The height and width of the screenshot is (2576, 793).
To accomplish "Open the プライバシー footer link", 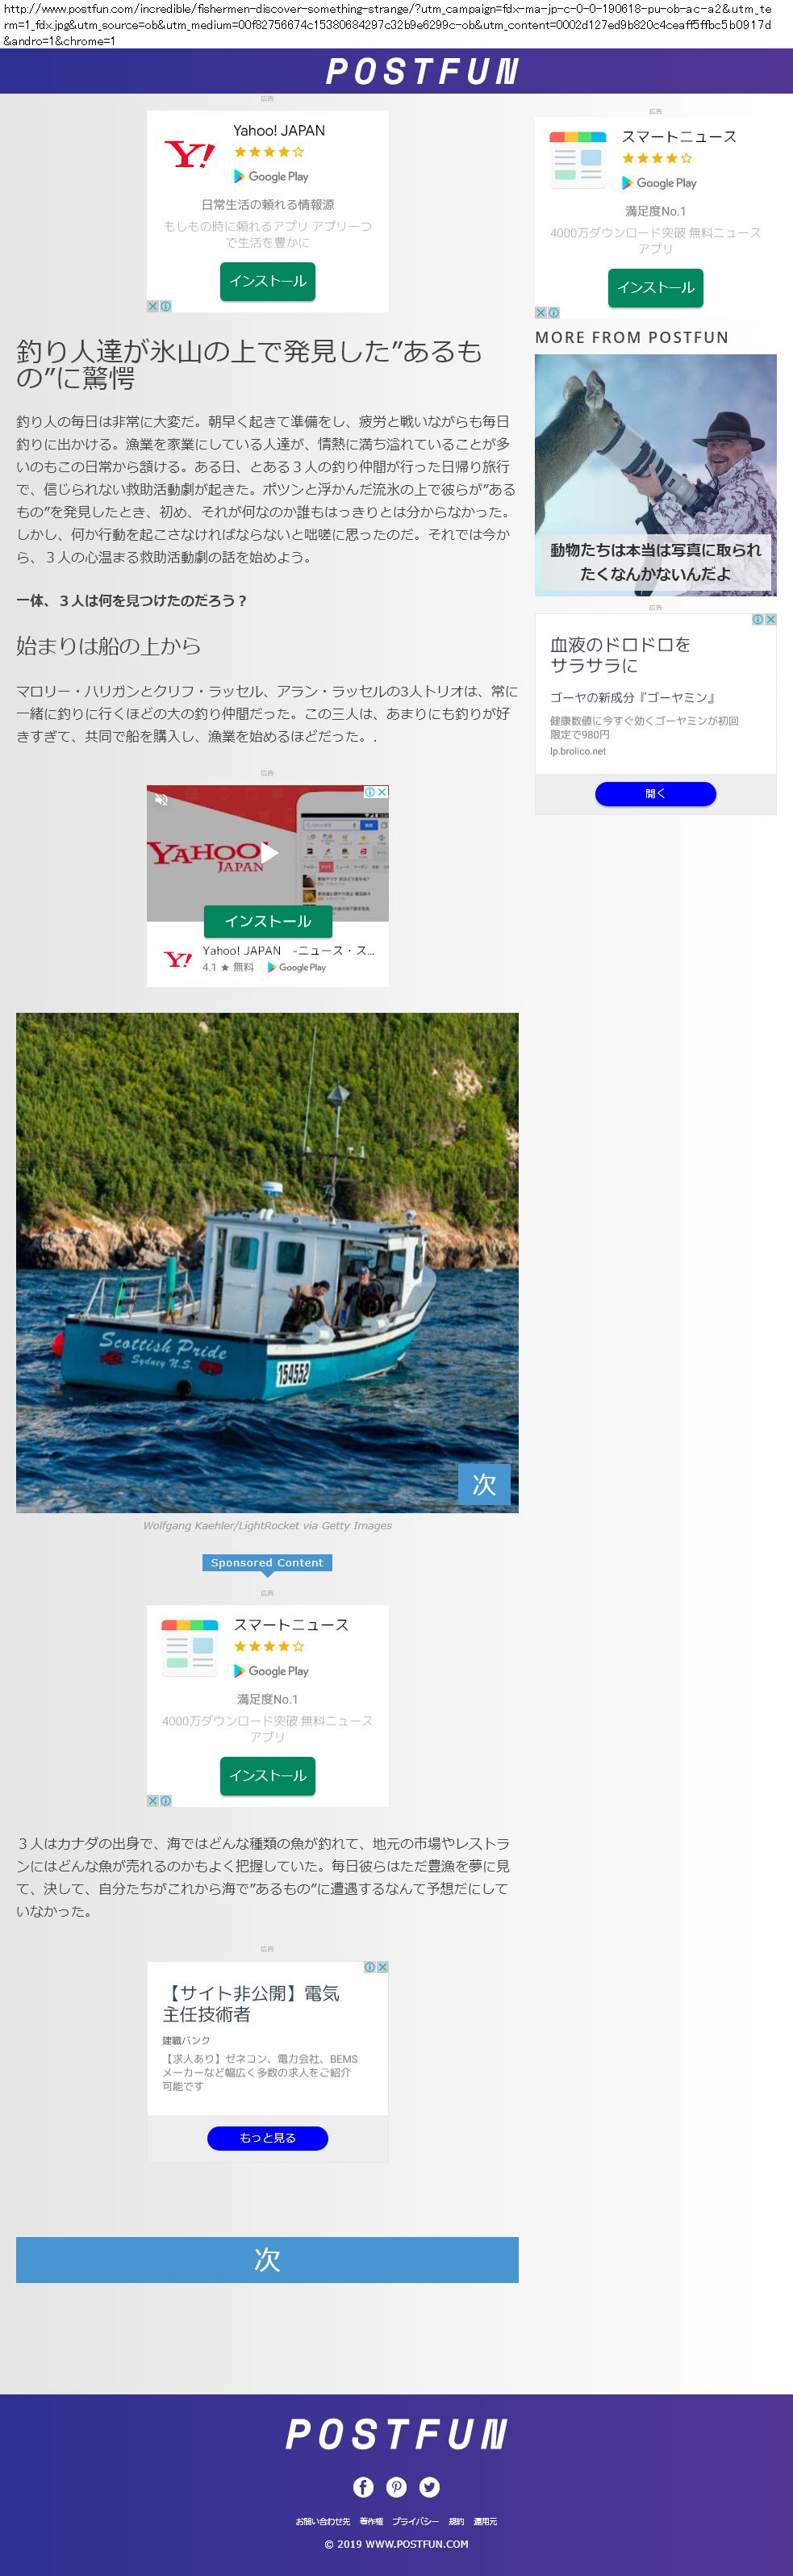I will 415,2521.
